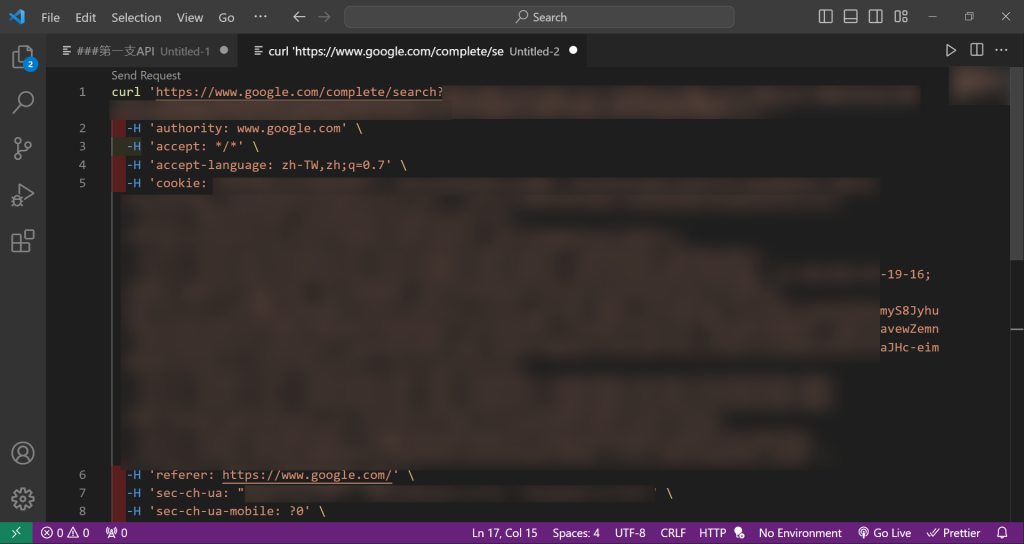Change encoding via UTF-8
1024x544 pixels.
point(630,533)
